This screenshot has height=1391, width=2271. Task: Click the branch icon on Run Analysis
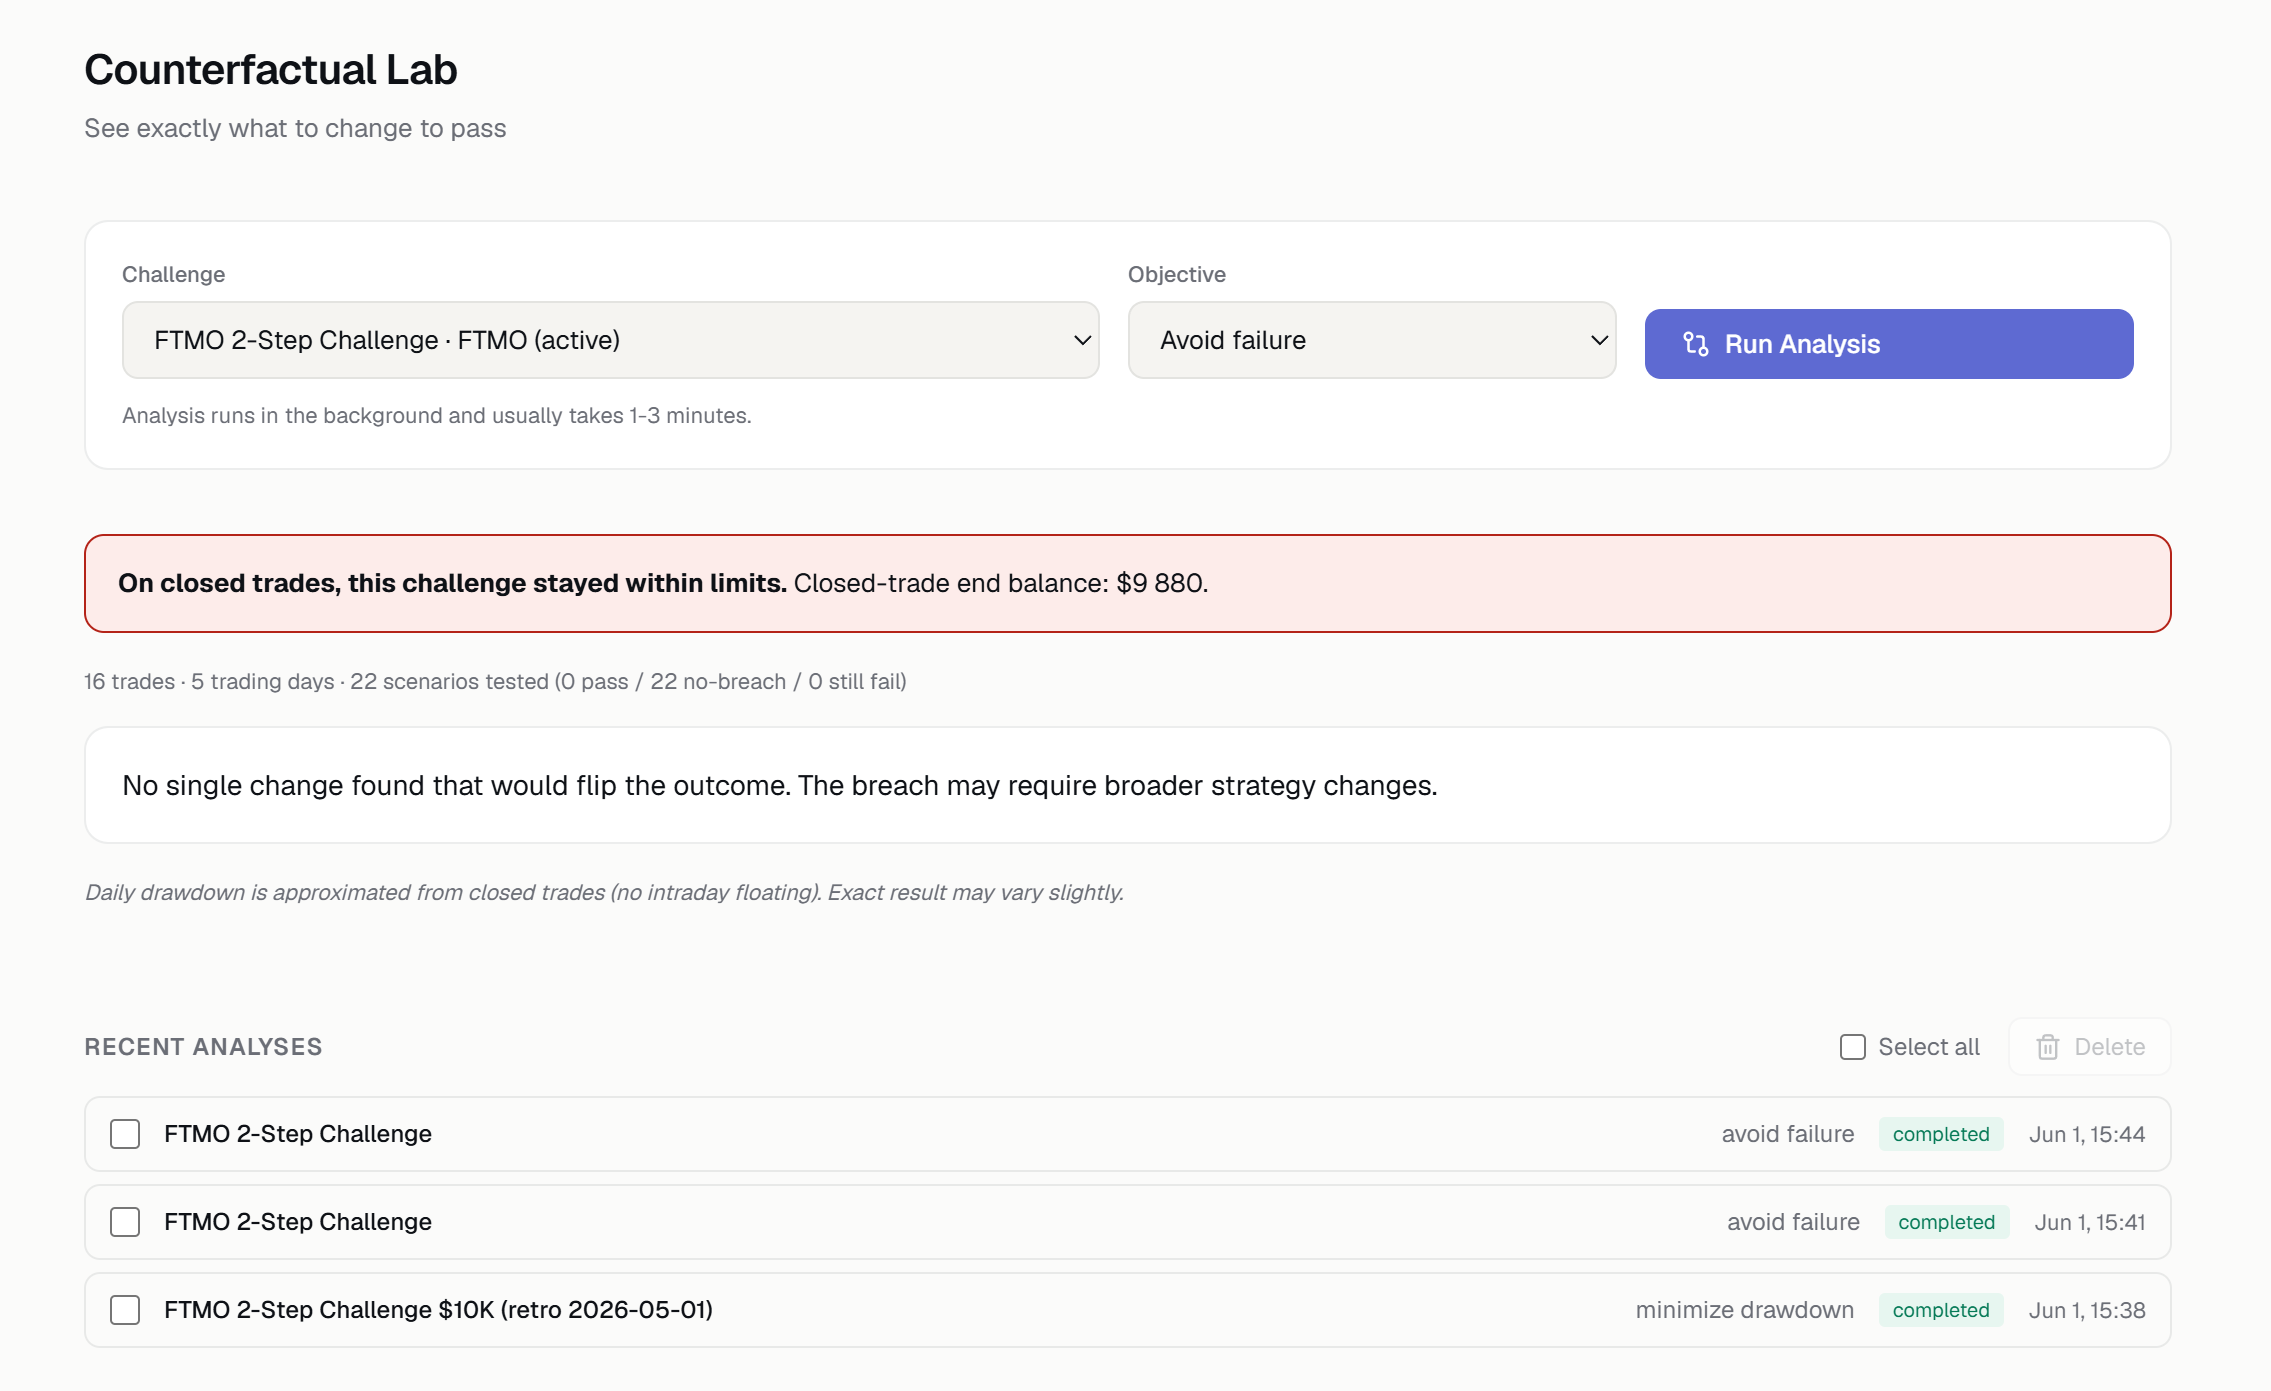1695,344
